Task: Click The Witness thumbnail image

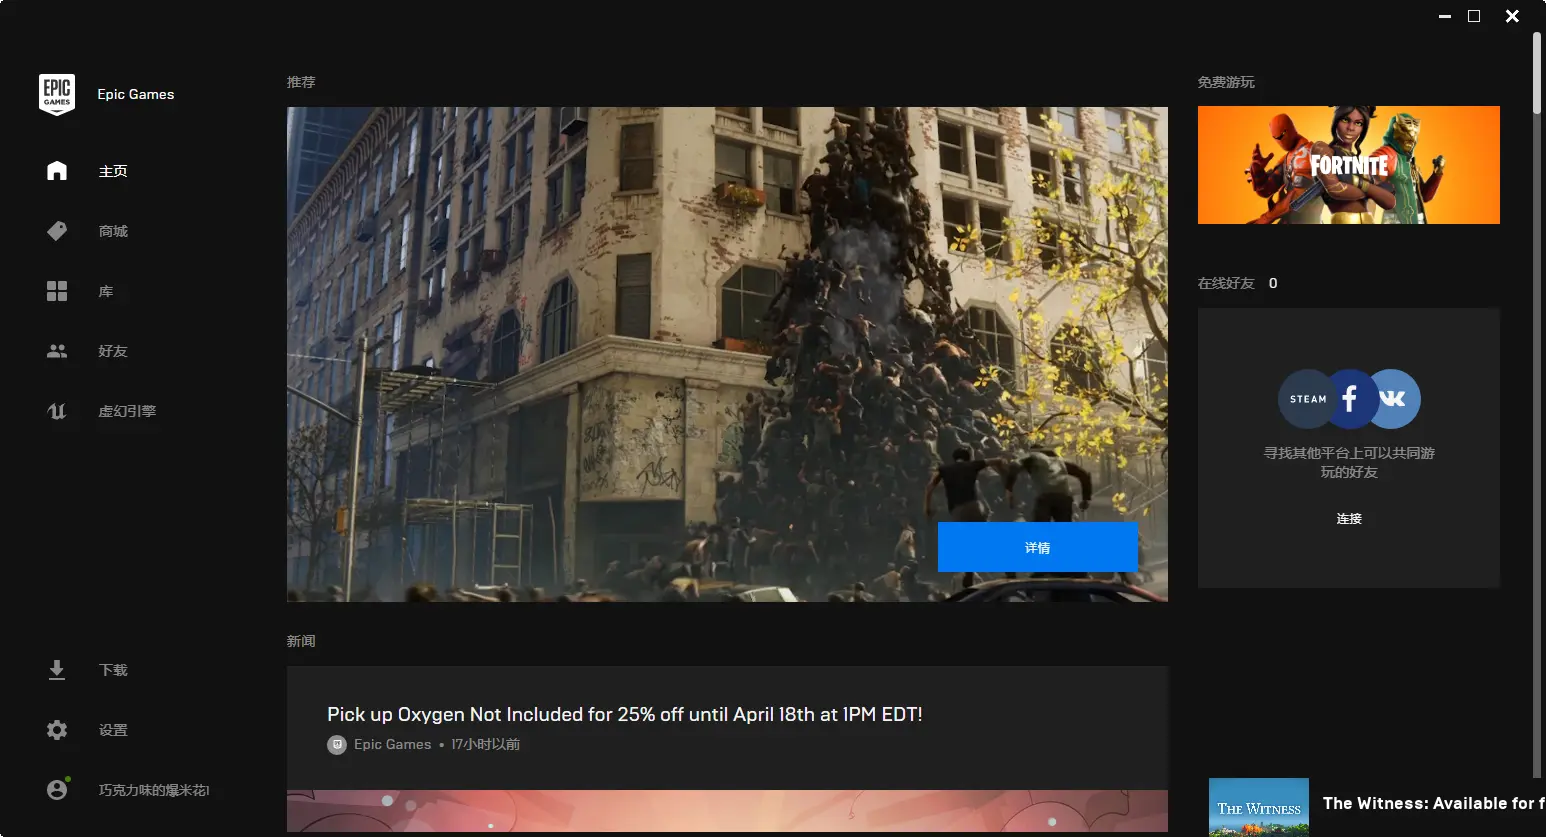Action: [1259, 807]
